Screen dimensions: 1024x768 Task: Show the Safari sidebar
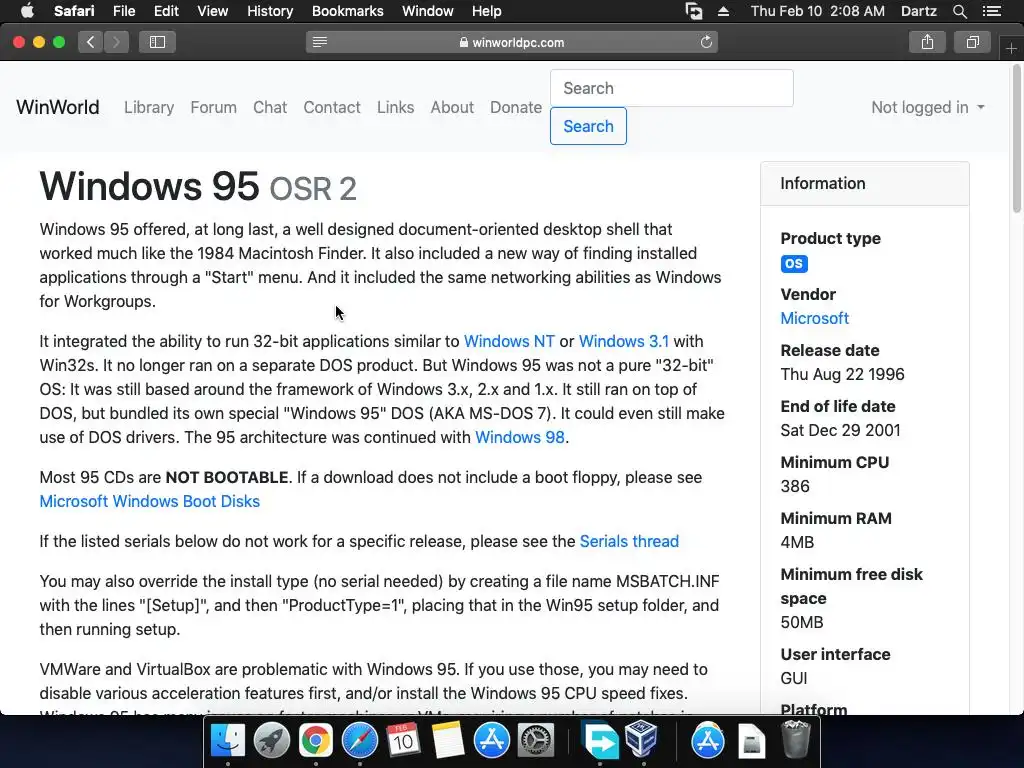click(157, 42)
